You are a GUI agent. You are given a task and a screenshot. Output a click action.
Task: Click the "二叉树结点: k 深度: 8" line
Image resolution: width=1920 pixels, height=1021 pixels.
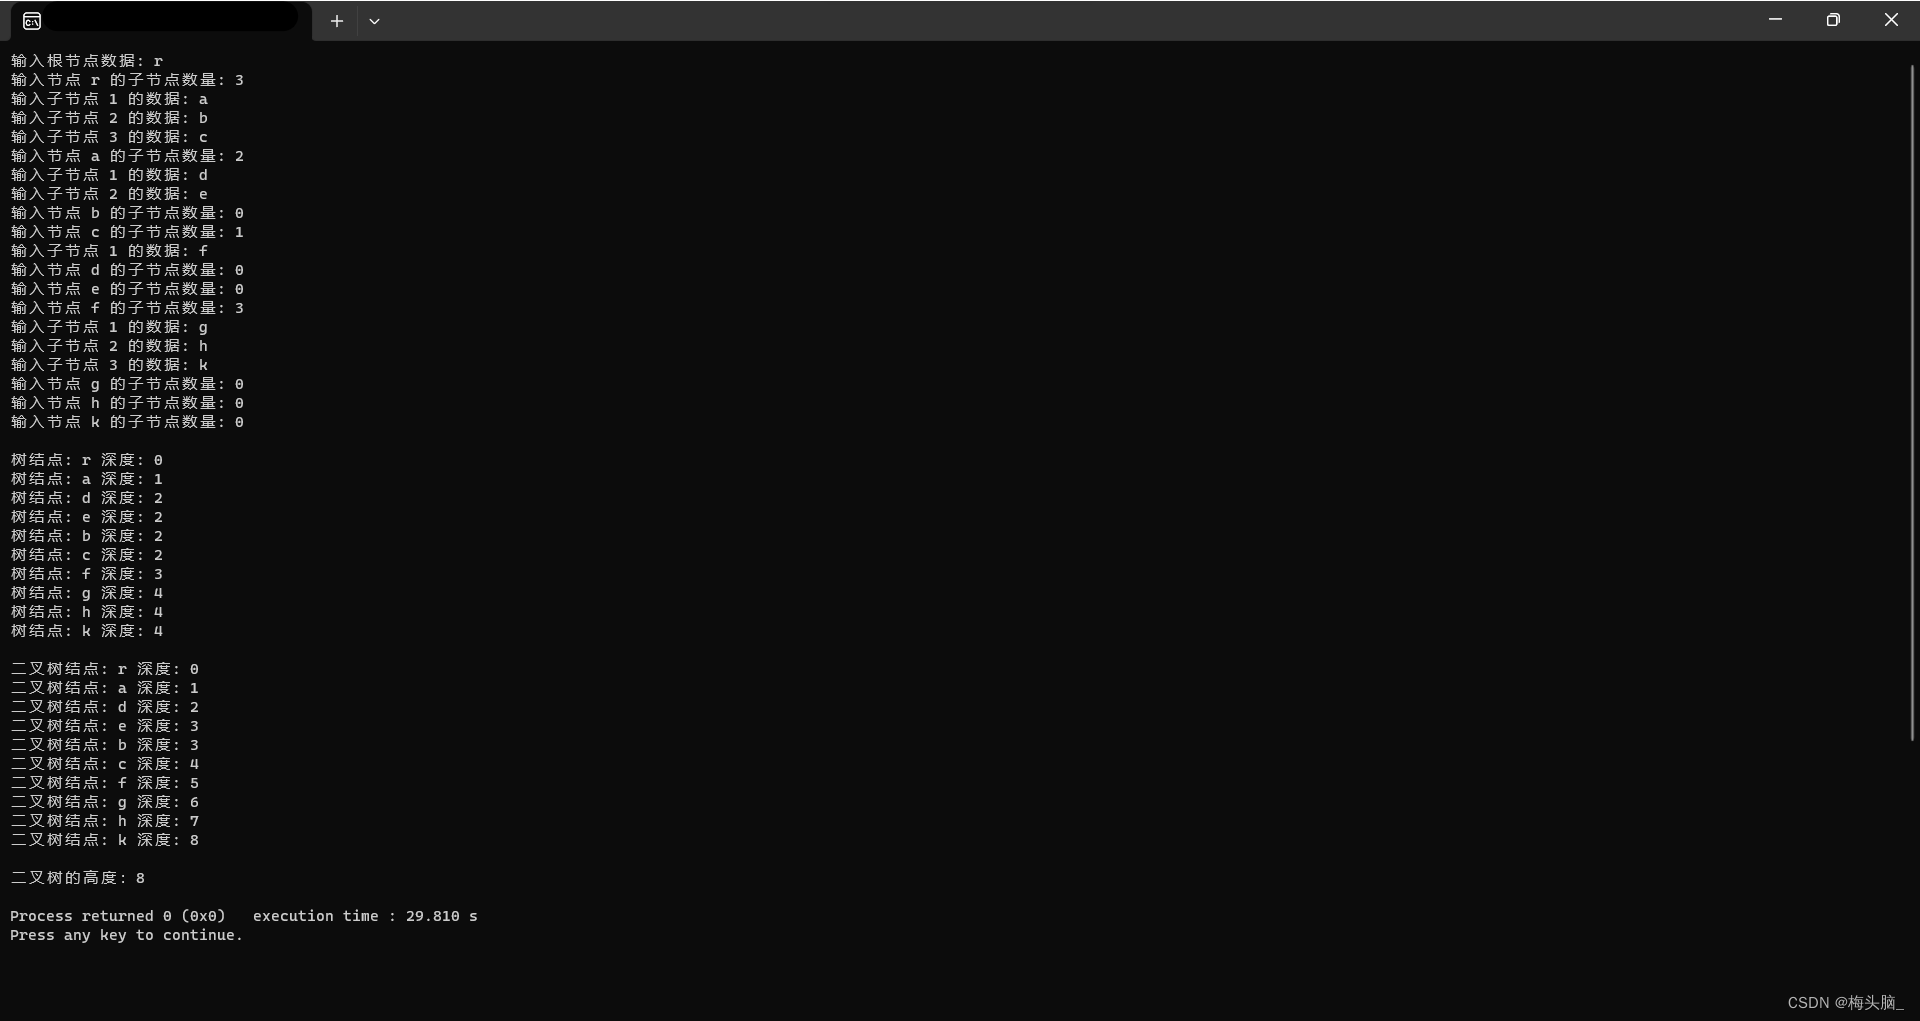pyautogui.click(x=105, y=841)
